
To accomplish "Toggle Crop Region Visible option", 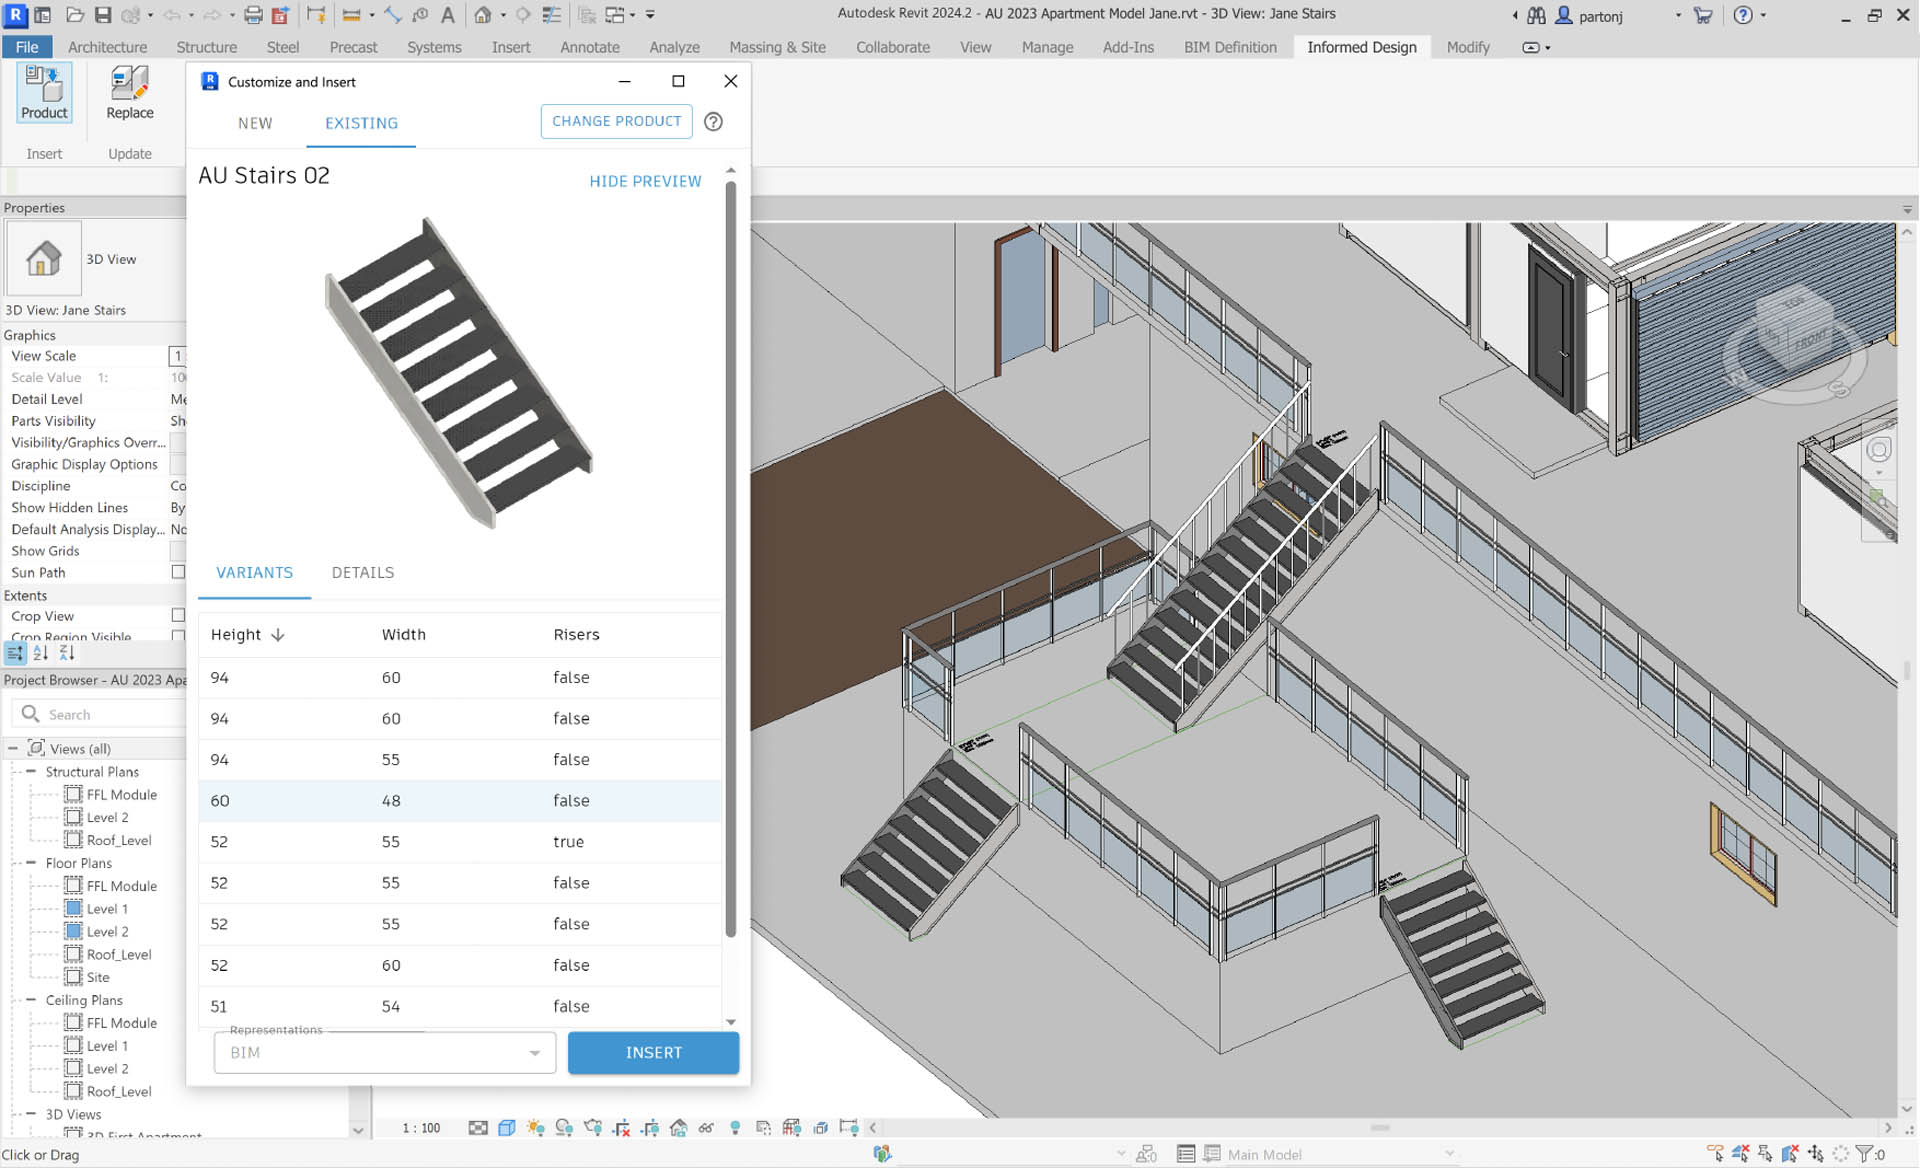I will click(178, 637).
